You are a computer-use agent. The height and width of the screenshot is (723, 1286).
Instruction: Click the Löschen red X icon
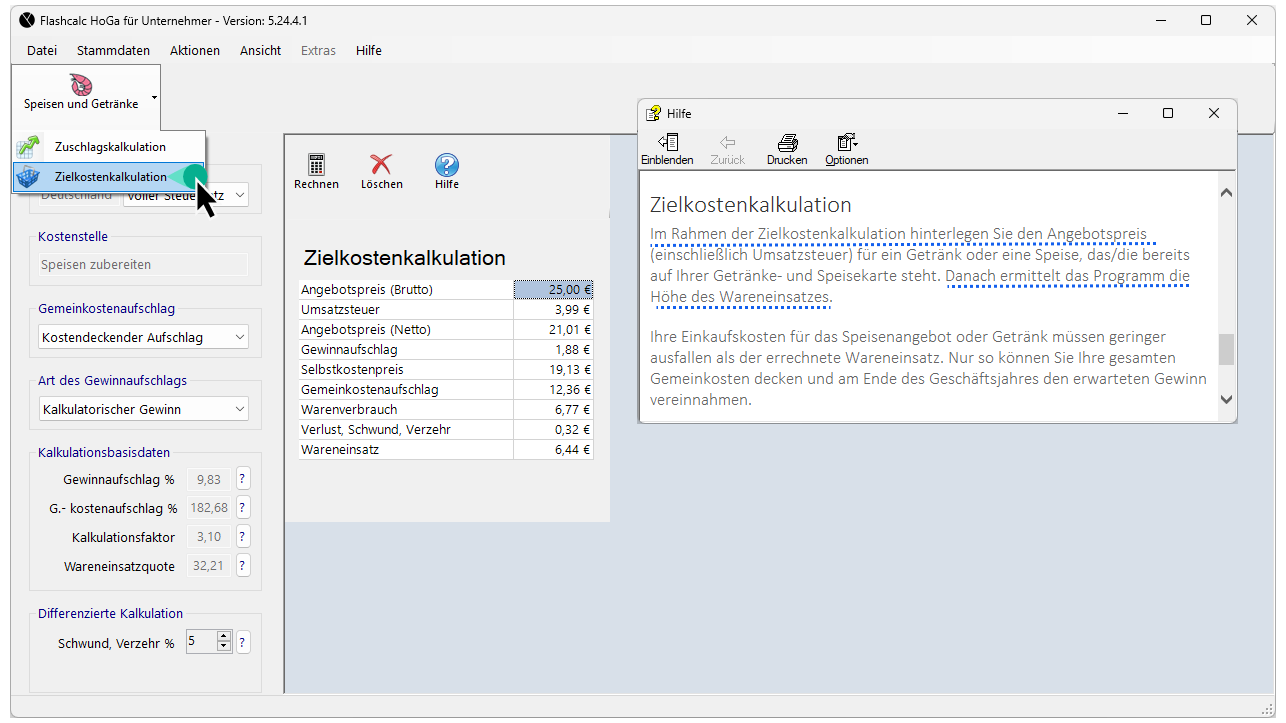(x=381, y=166)
